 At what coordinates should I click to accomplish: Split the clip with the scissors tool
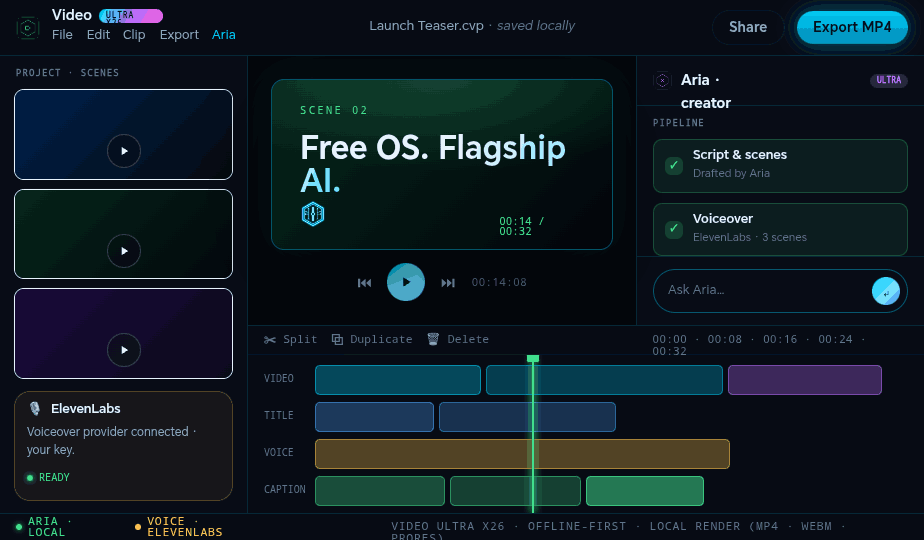click(x=291, y=340)
